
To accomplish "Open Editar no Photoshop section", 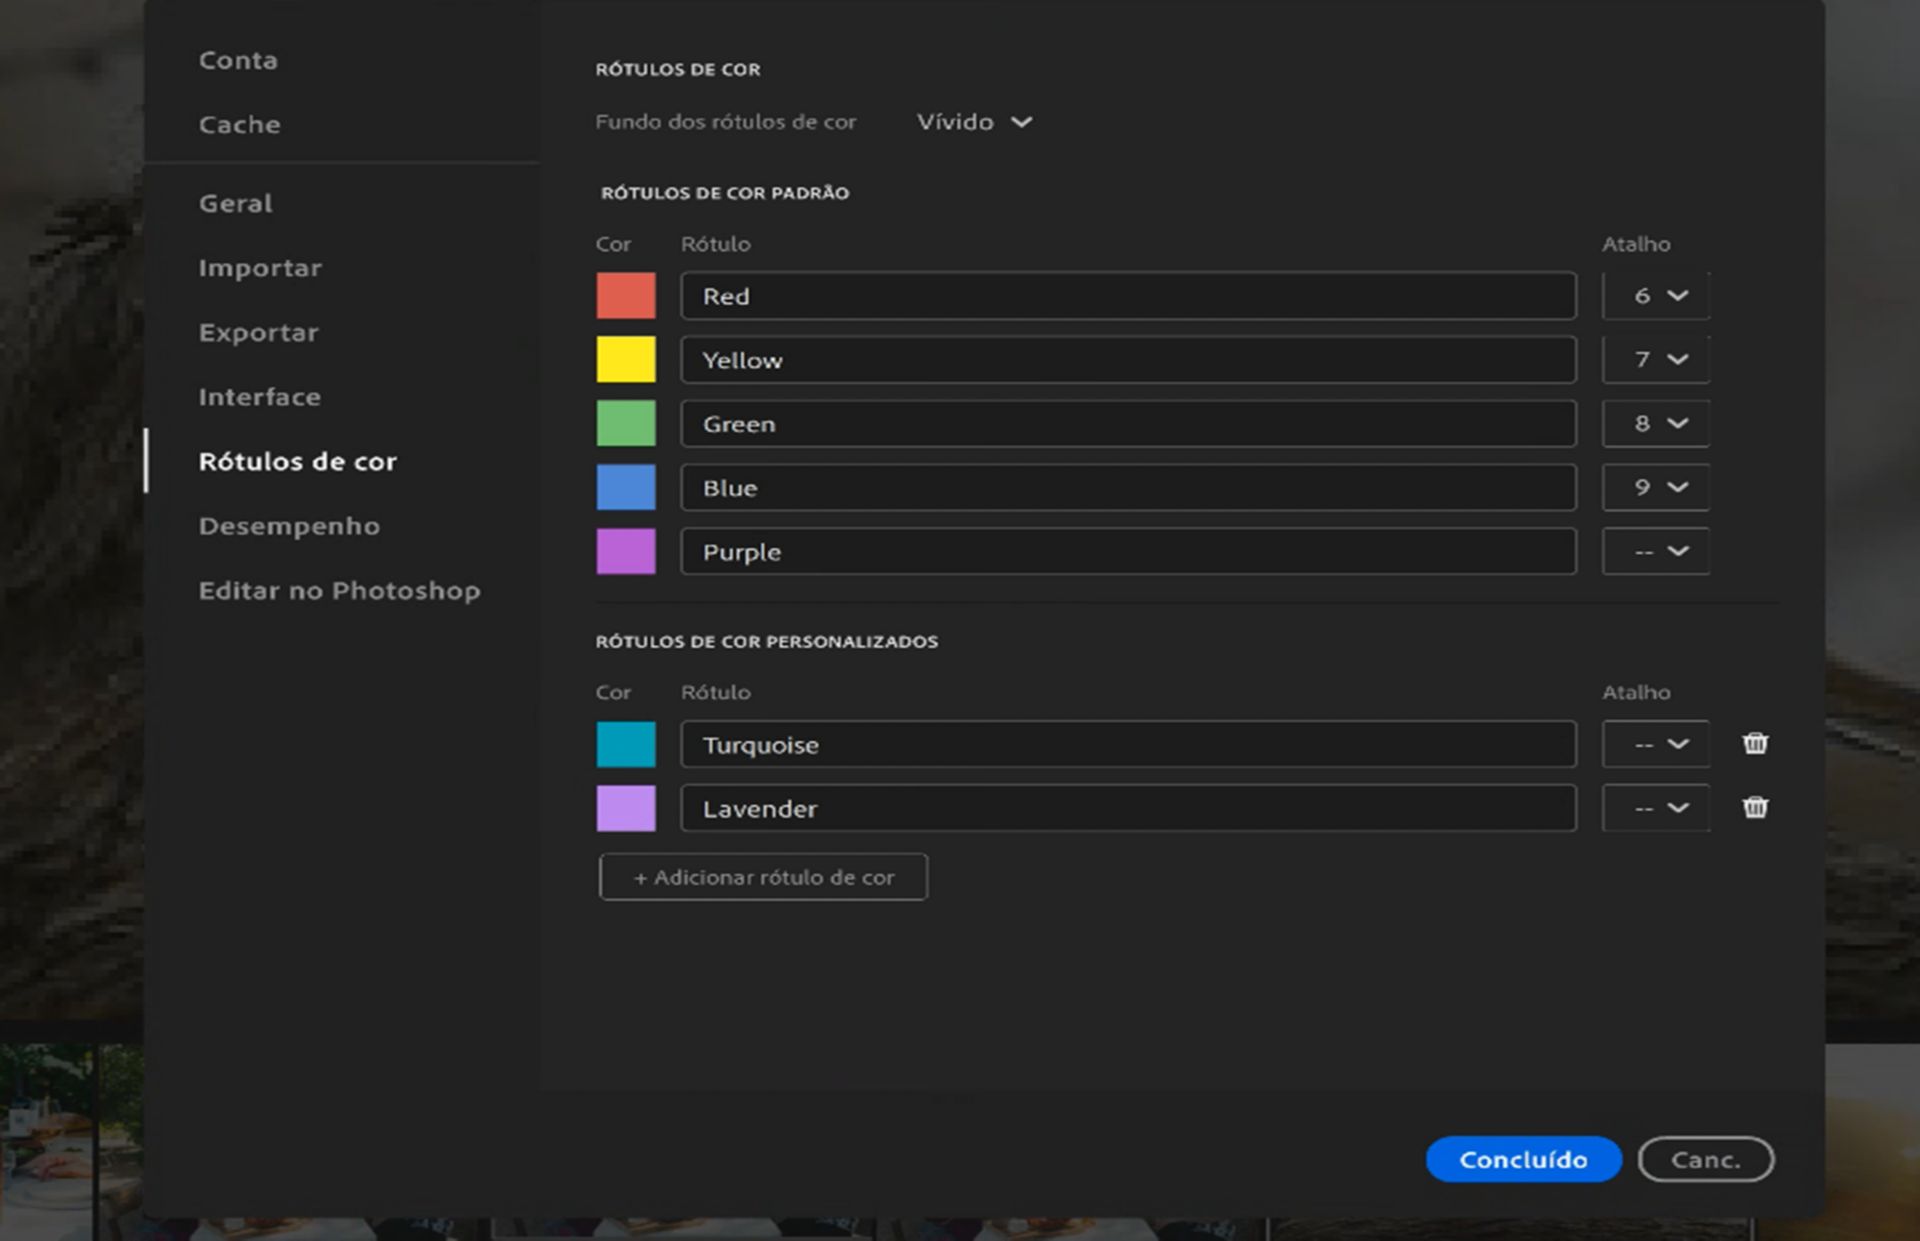I will coord(339,590).
